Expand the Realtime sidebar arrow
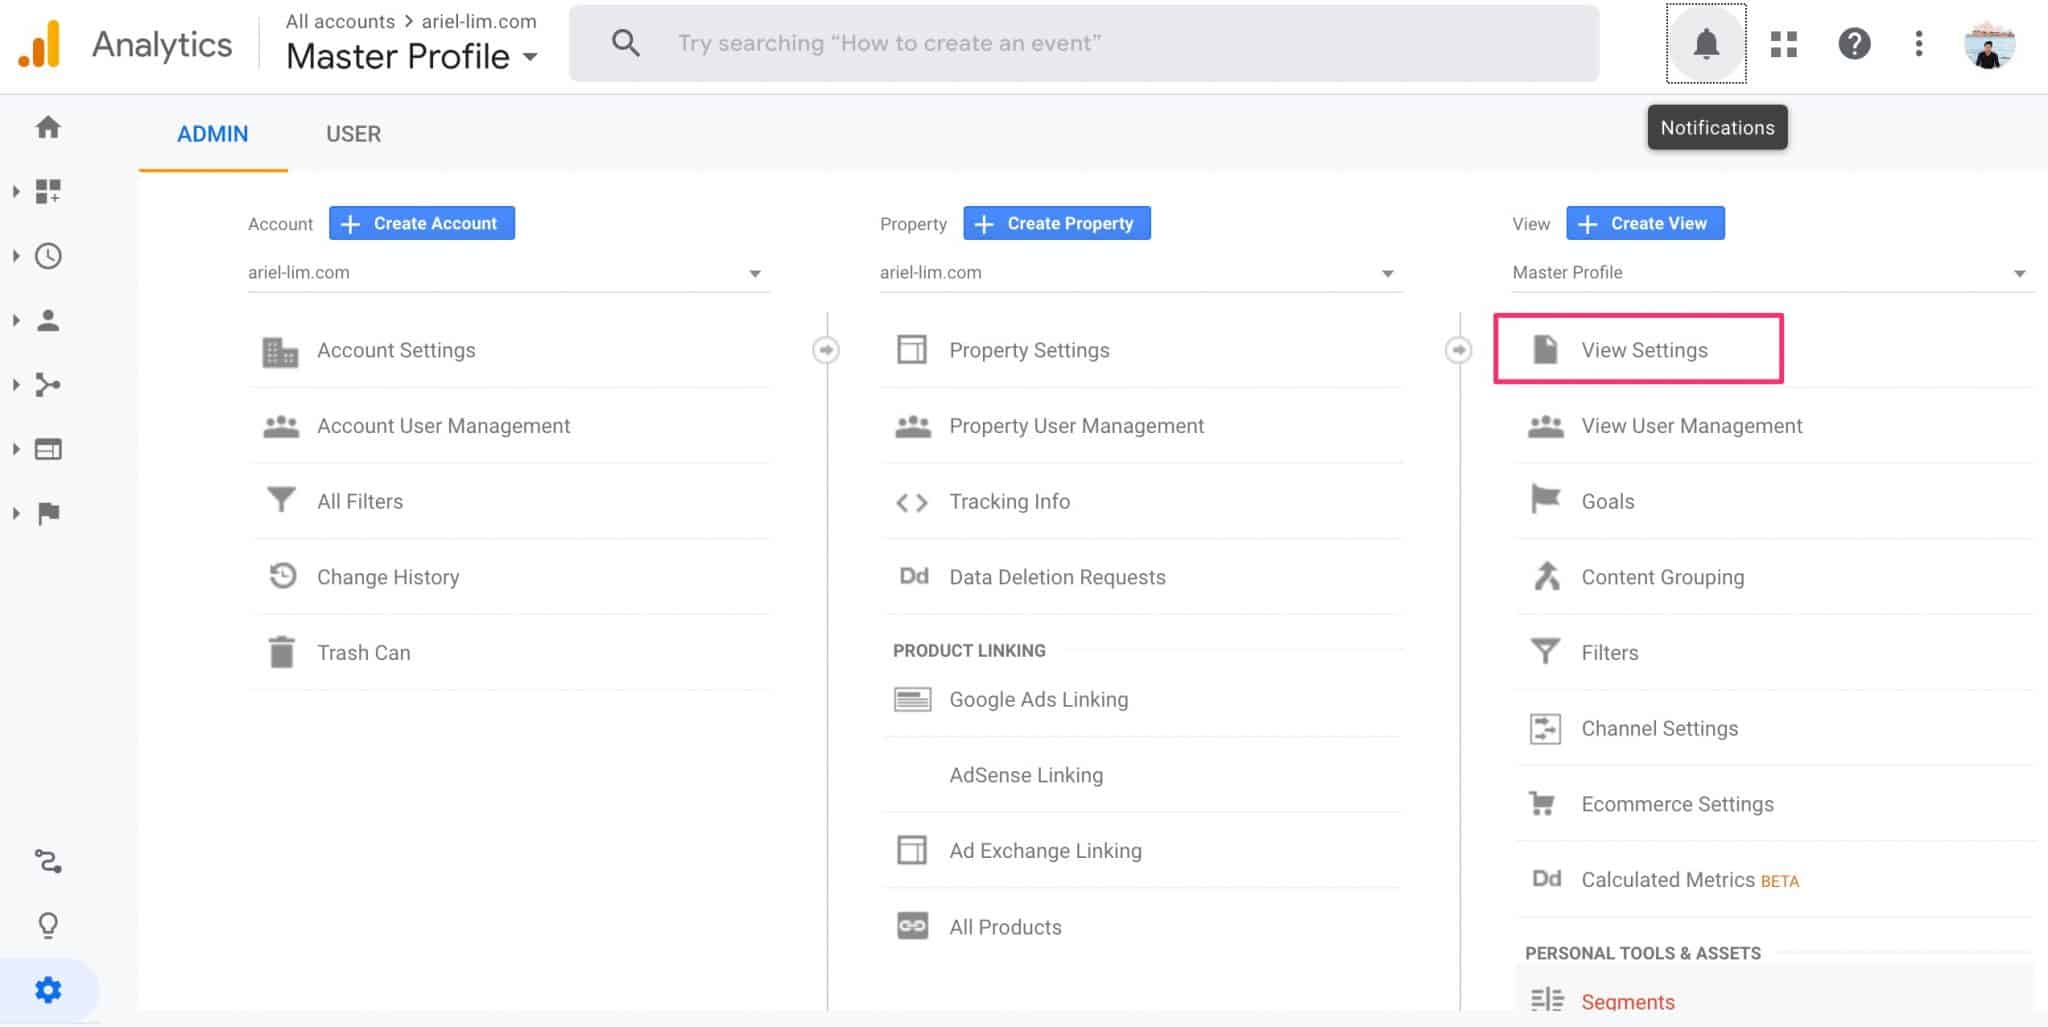 point(16,256)
